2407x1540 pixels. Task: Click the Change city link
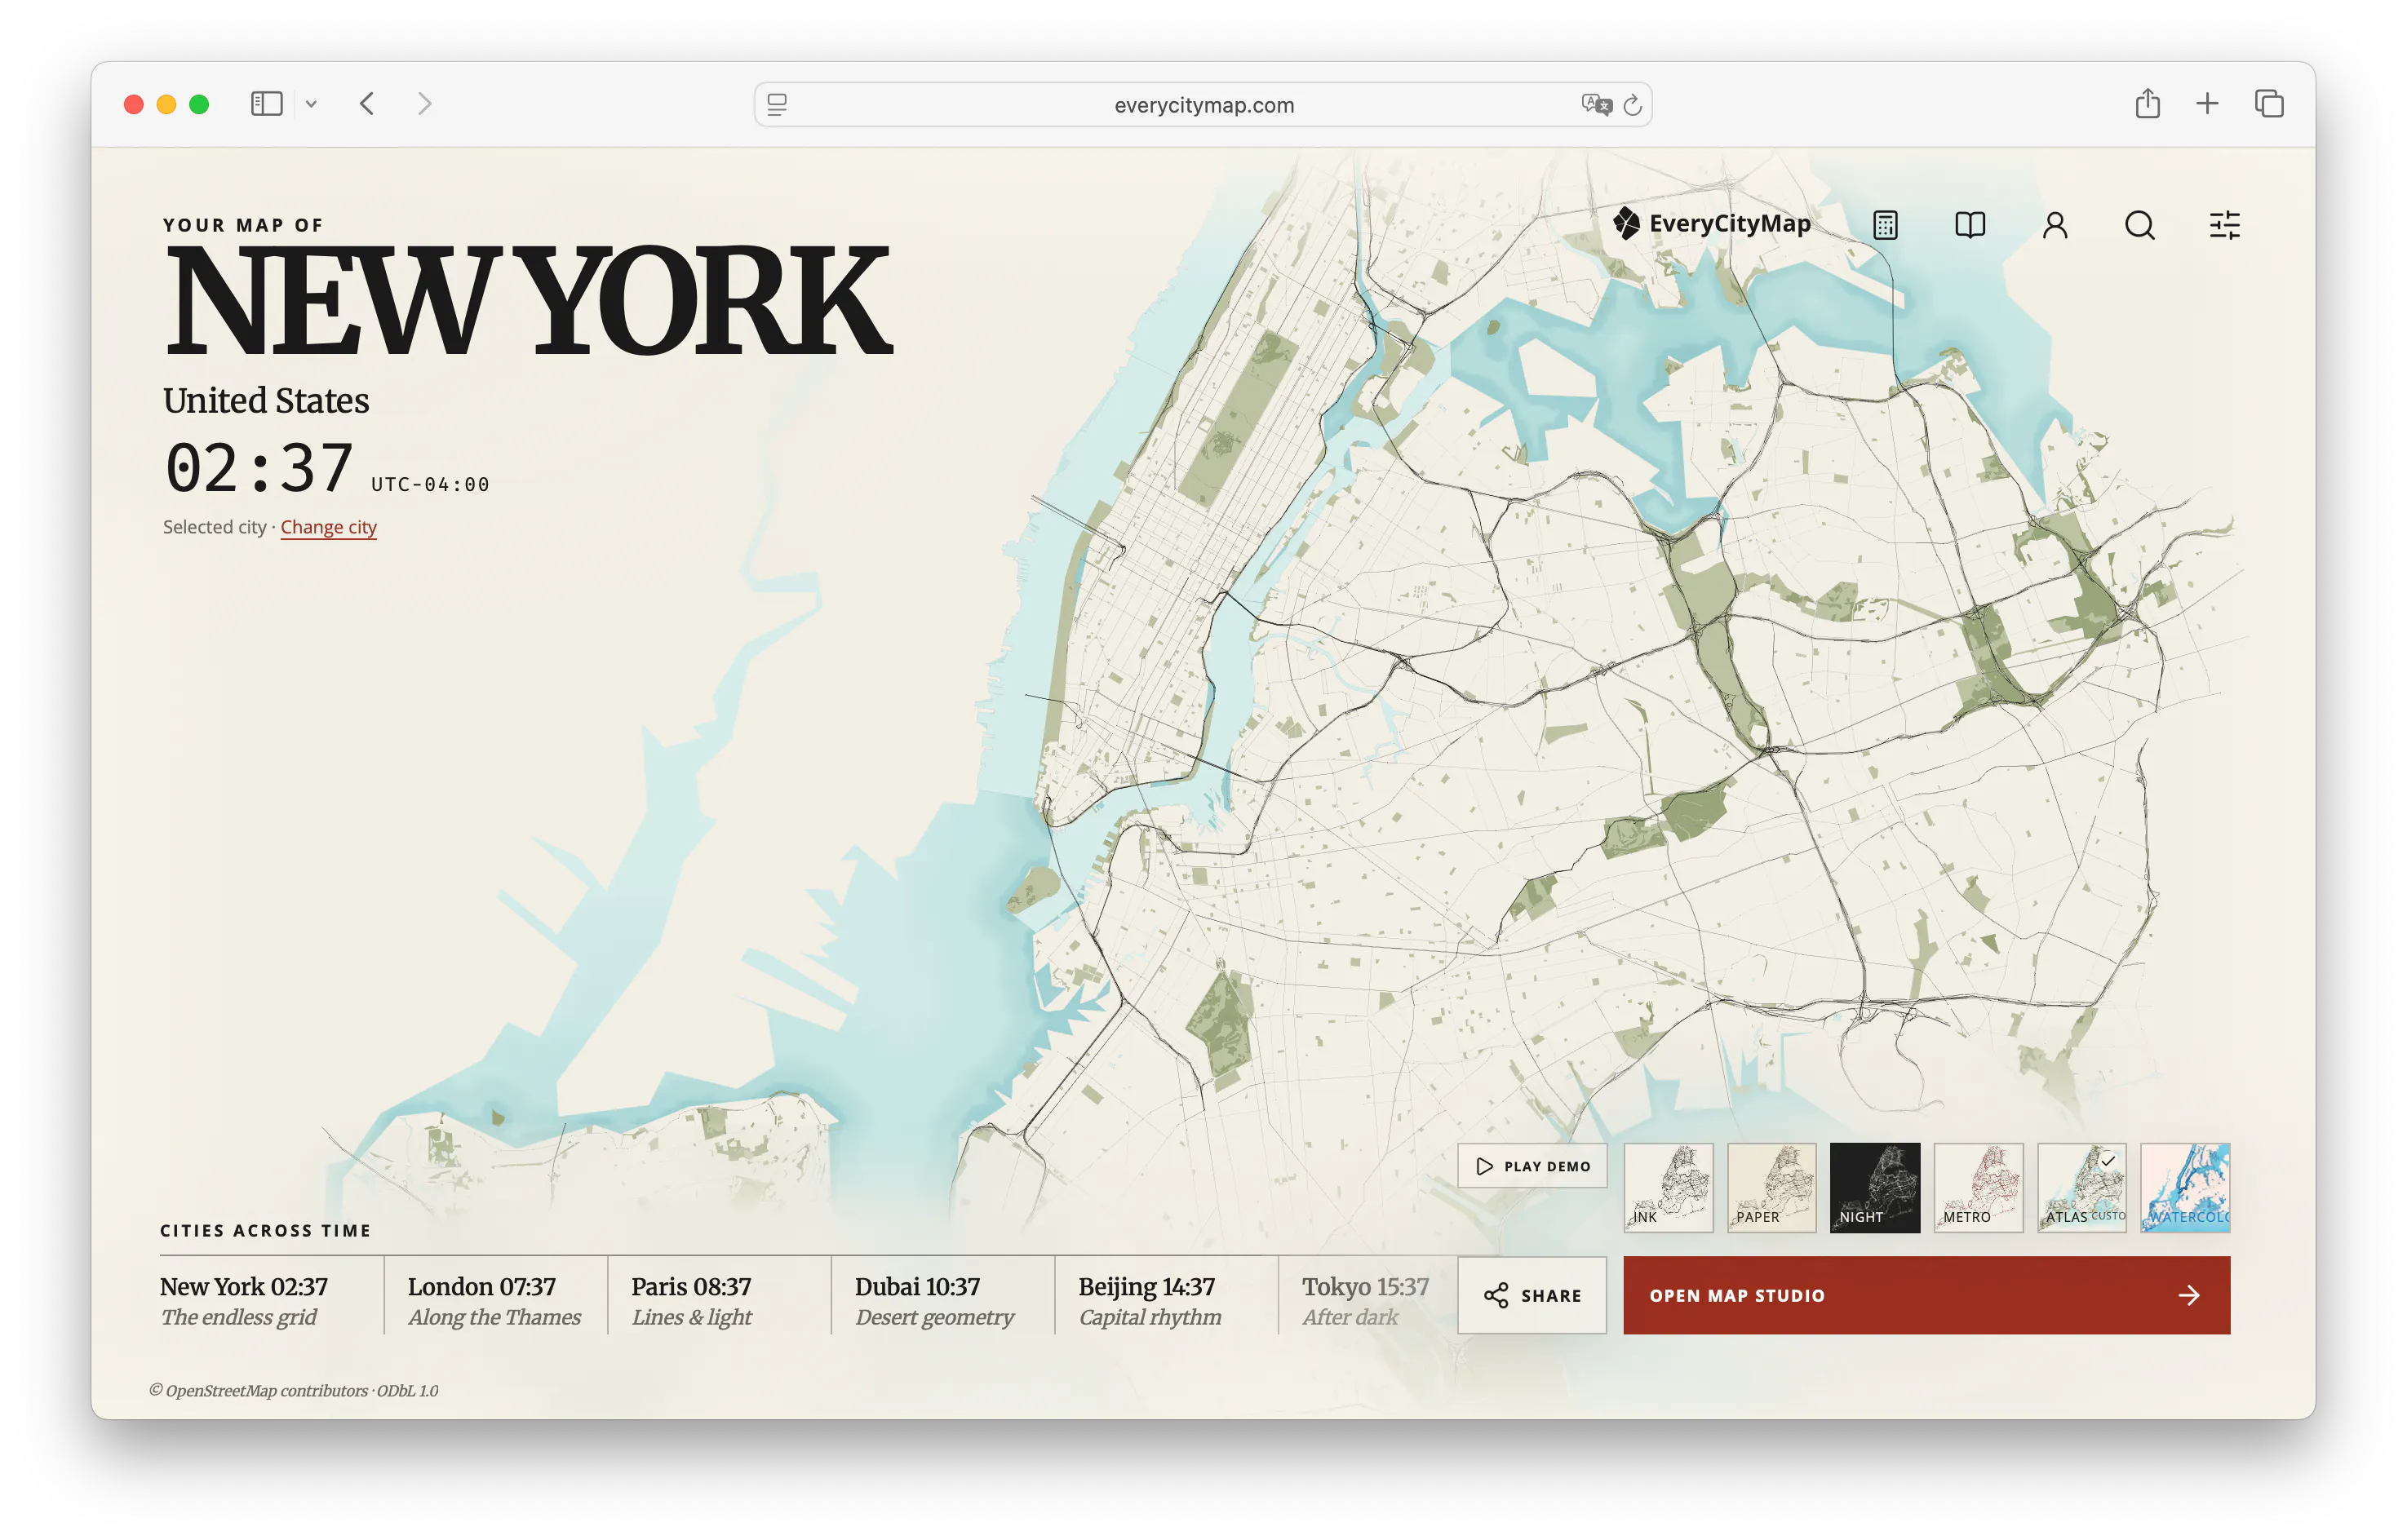coord(328,527)
